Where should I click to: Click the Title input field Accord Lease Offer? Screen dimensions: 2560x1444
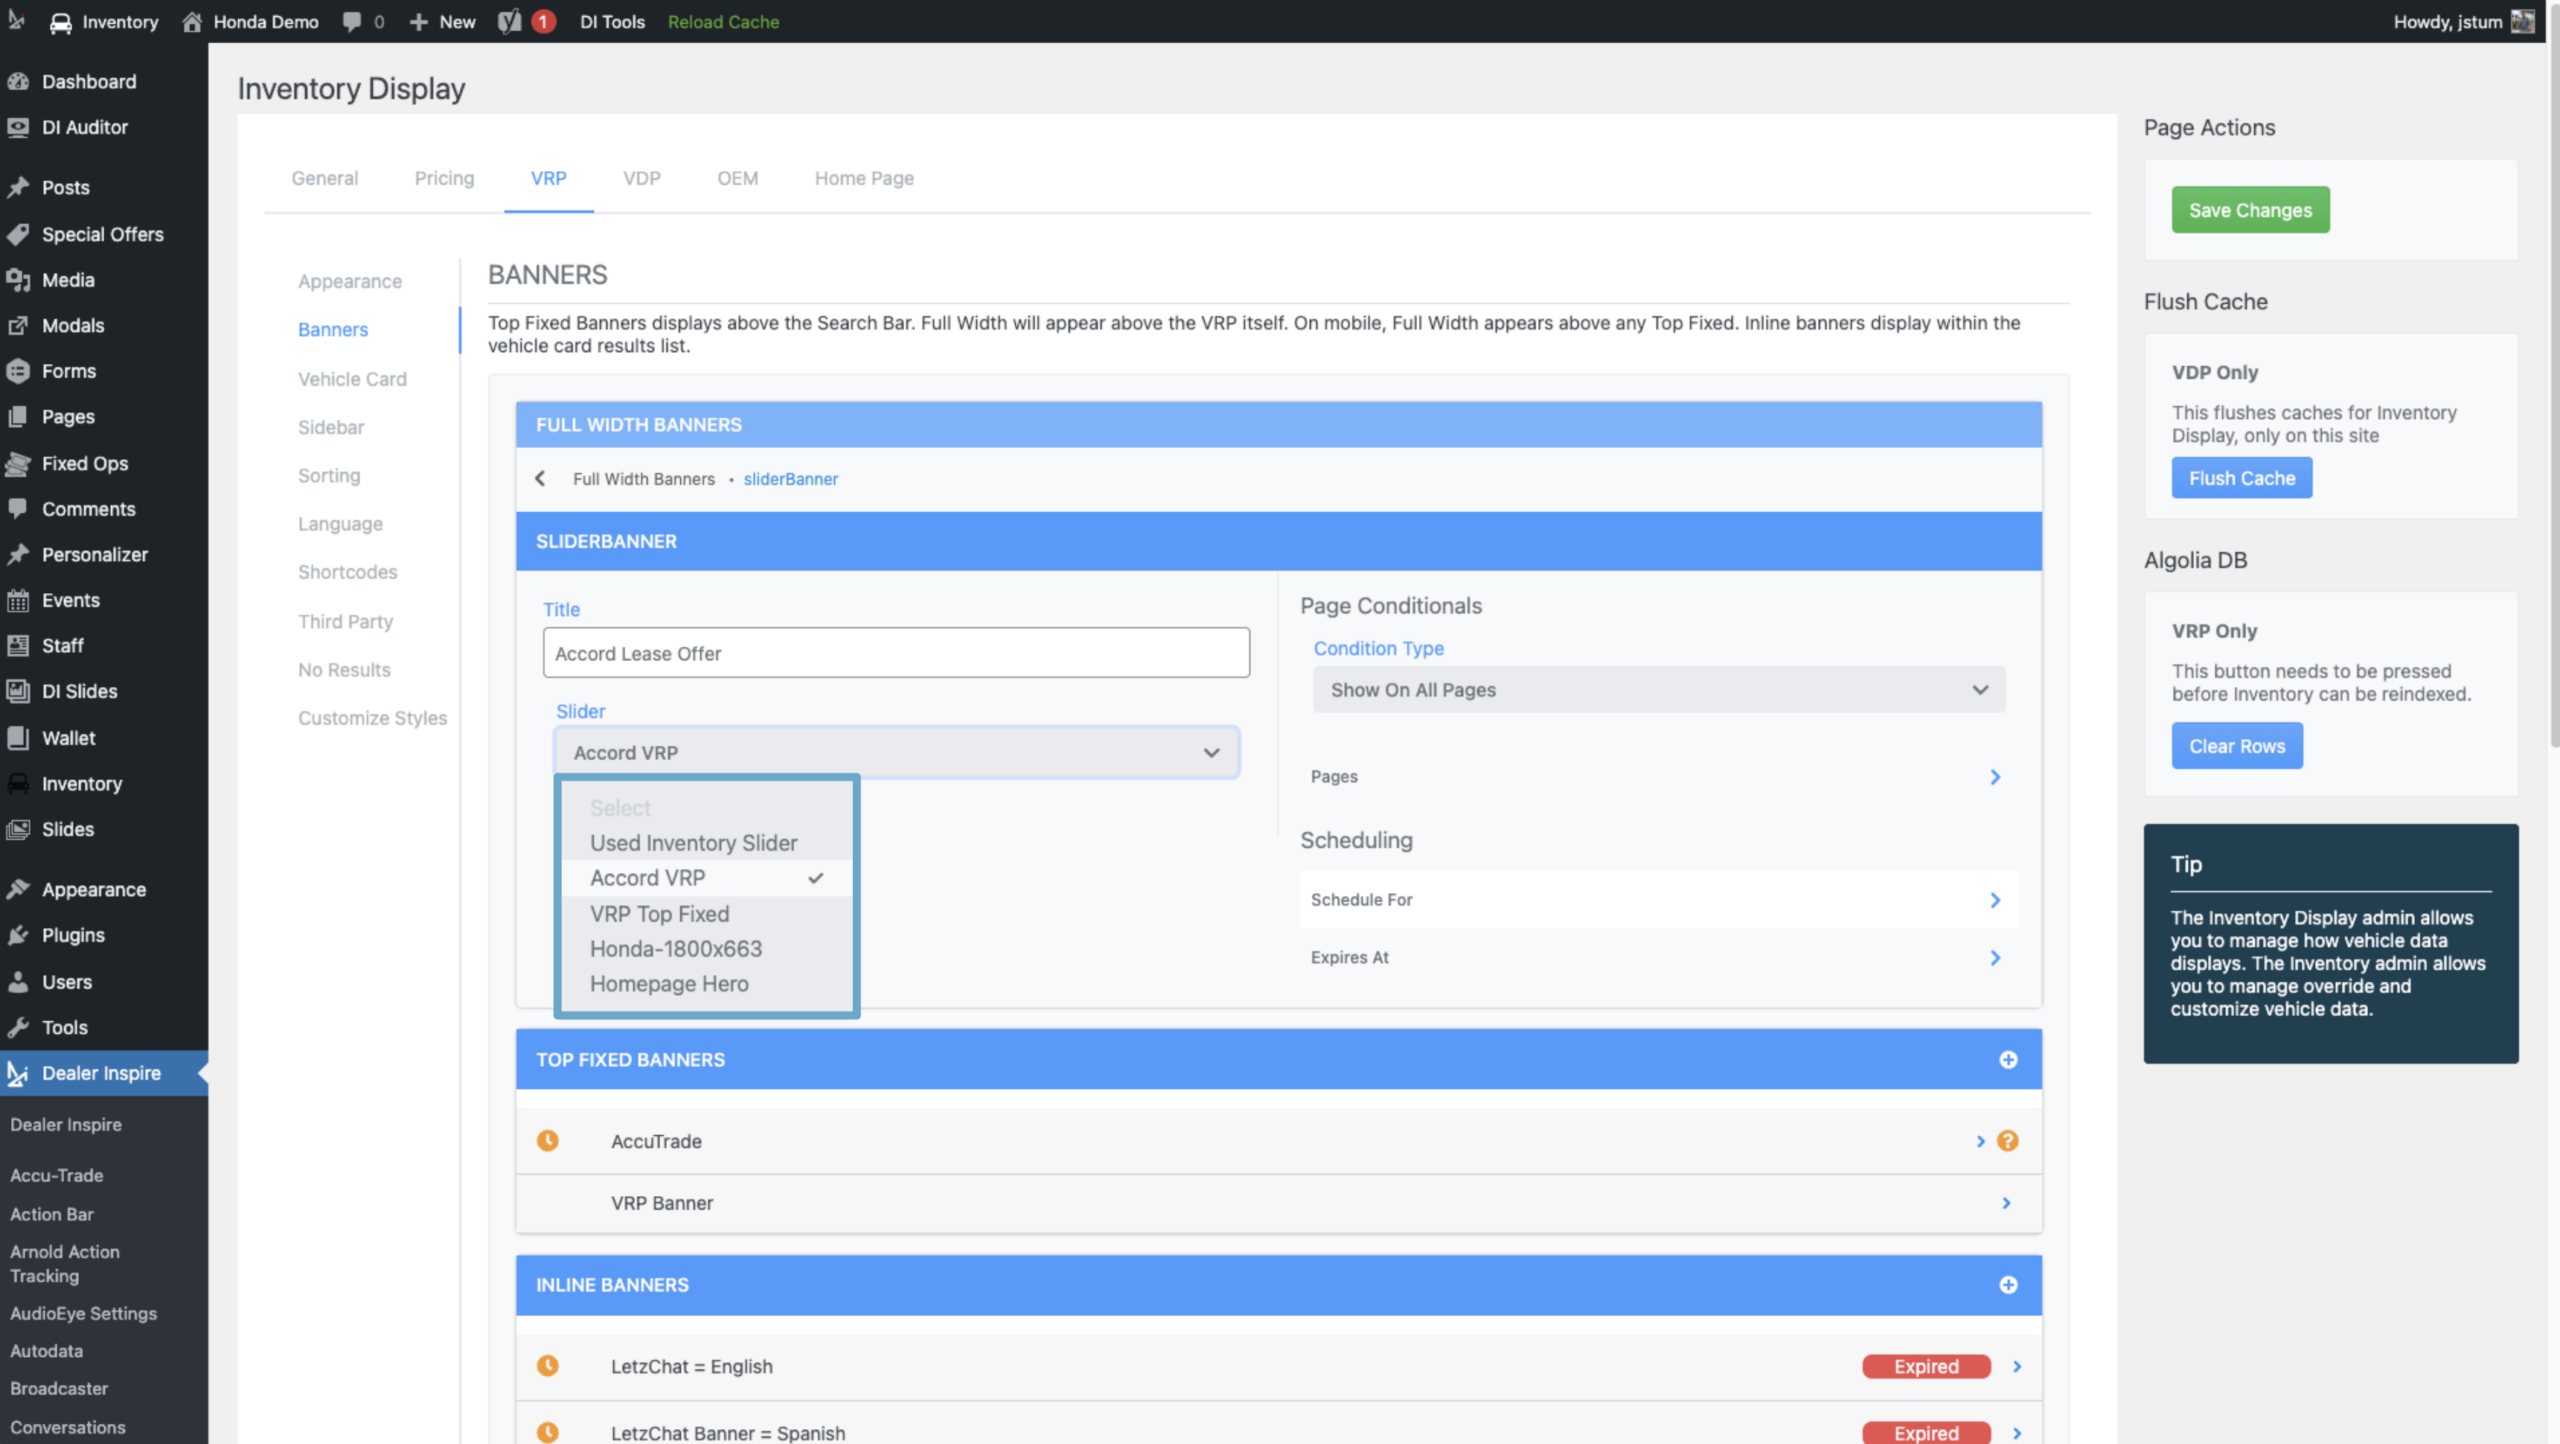coord(897,653)
